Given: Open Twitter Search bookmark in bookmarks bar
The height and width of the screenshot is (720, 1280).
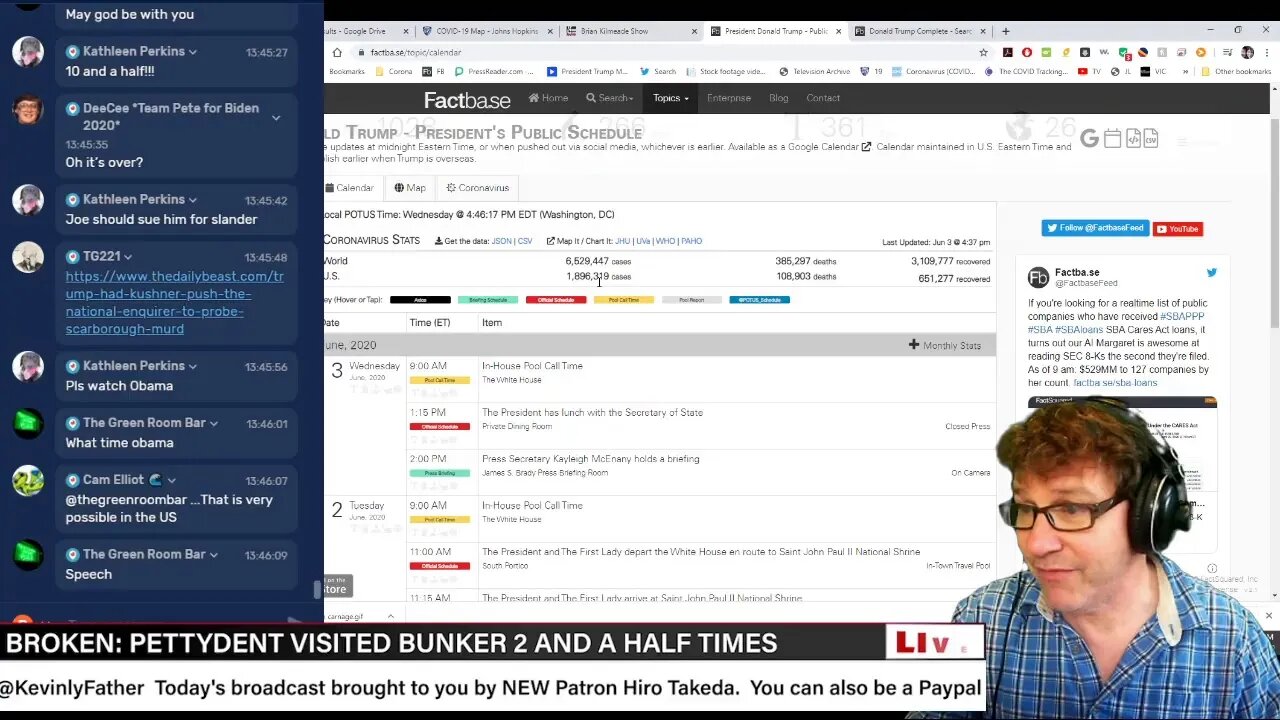Looking at the screenshot, I should [658, 72].
